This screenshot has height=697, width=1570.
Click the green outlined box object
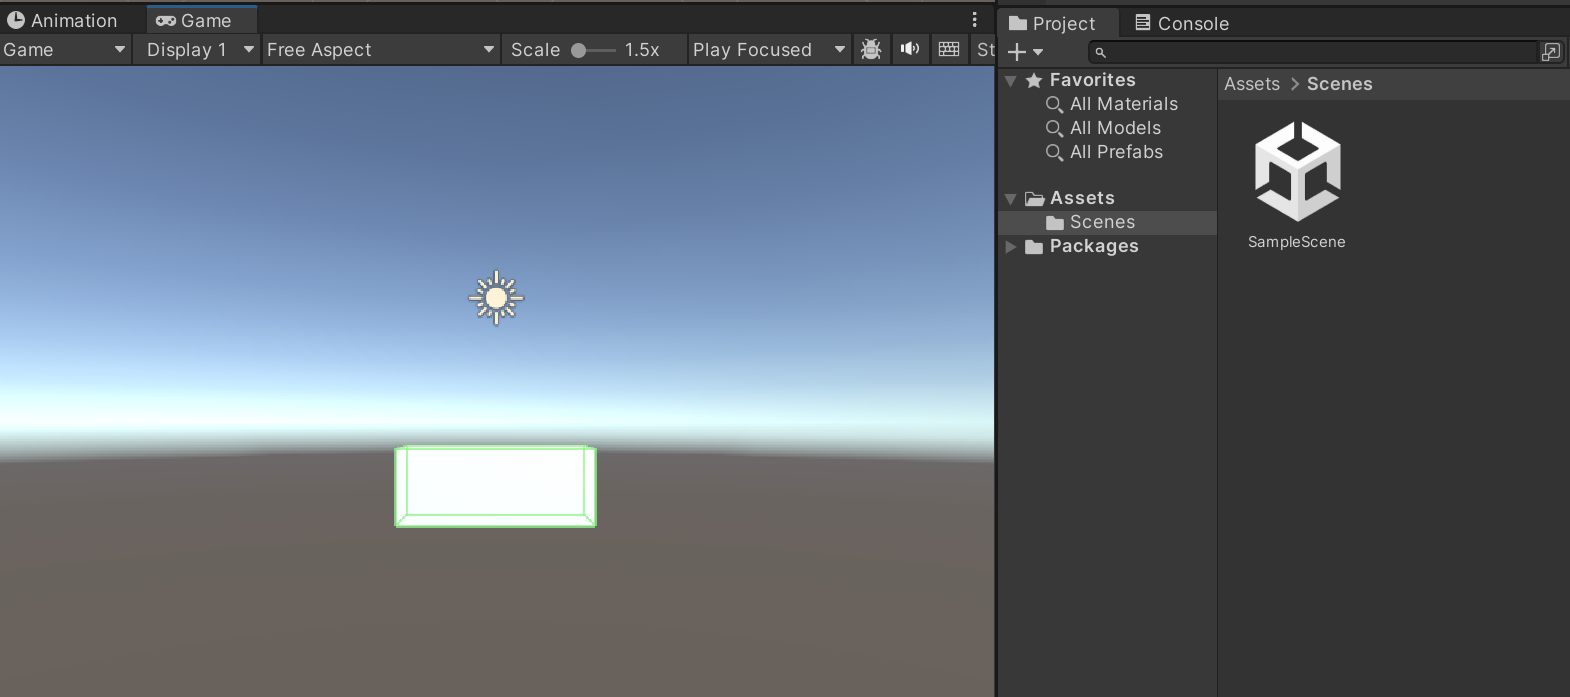(x=496, y=486)
